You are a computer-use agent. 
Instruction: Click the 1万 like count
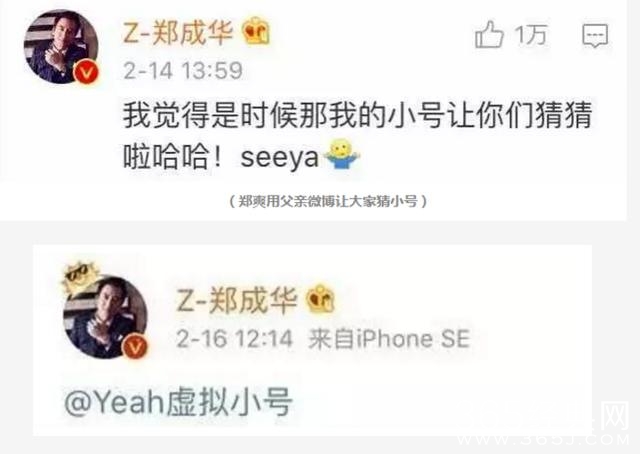click(x=531, y=35)
